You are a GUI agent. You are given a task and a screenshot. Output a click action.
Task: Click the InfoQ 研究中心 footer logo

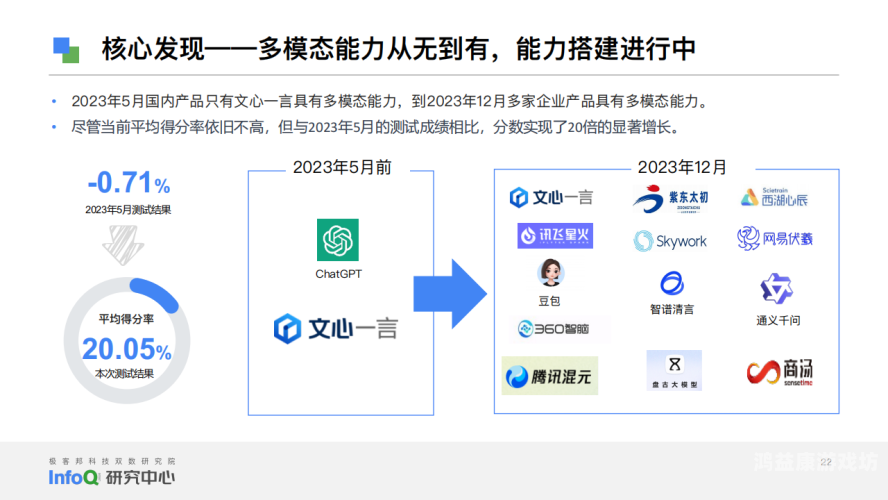[x=112, y=477]
